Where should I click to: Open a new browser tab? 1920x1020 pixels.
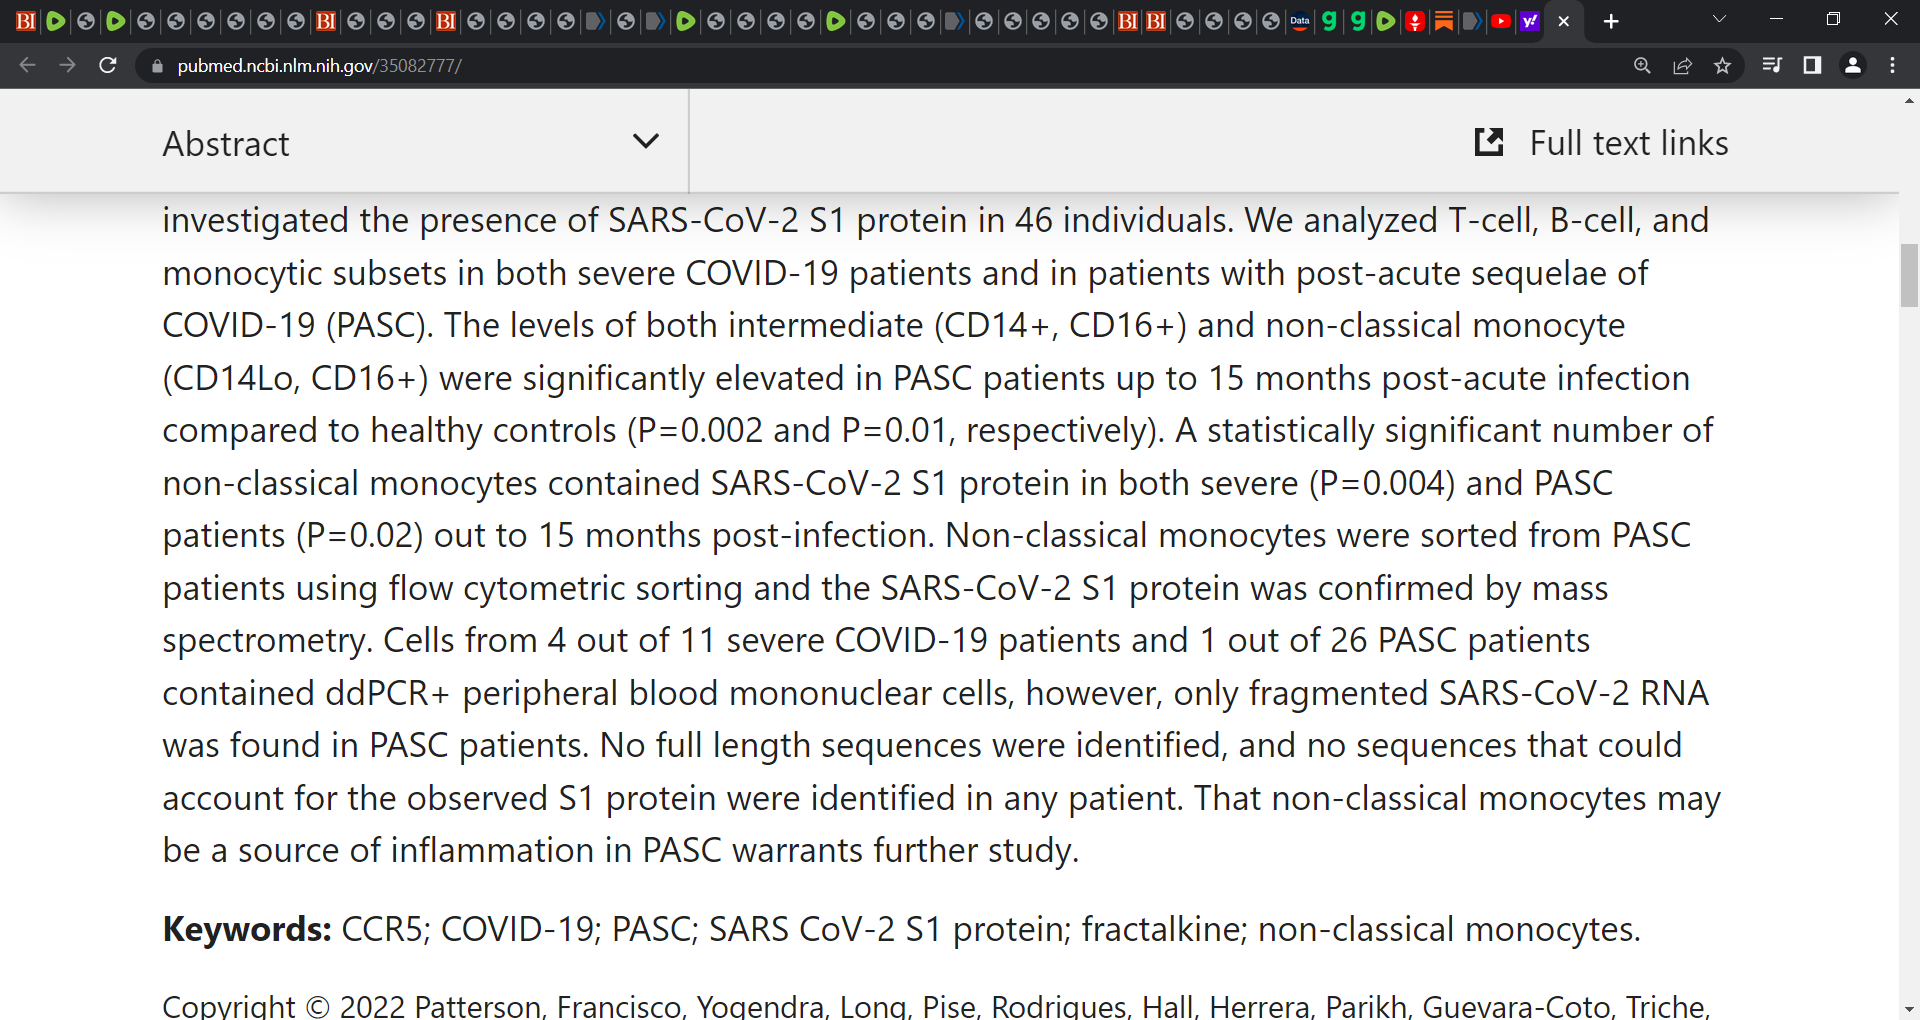click(x=1611, y=21)
